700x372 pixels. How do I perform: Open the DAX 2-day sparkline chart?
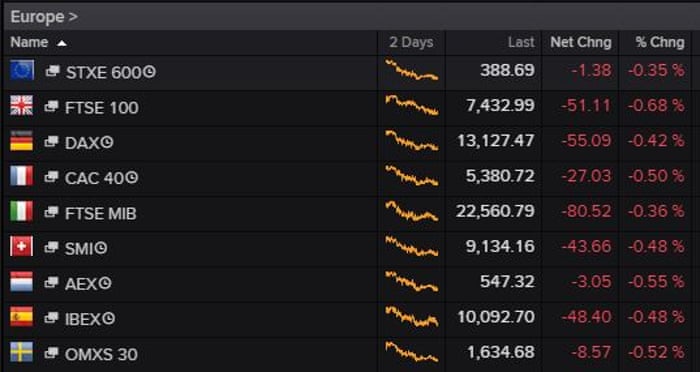click(412, 141)
